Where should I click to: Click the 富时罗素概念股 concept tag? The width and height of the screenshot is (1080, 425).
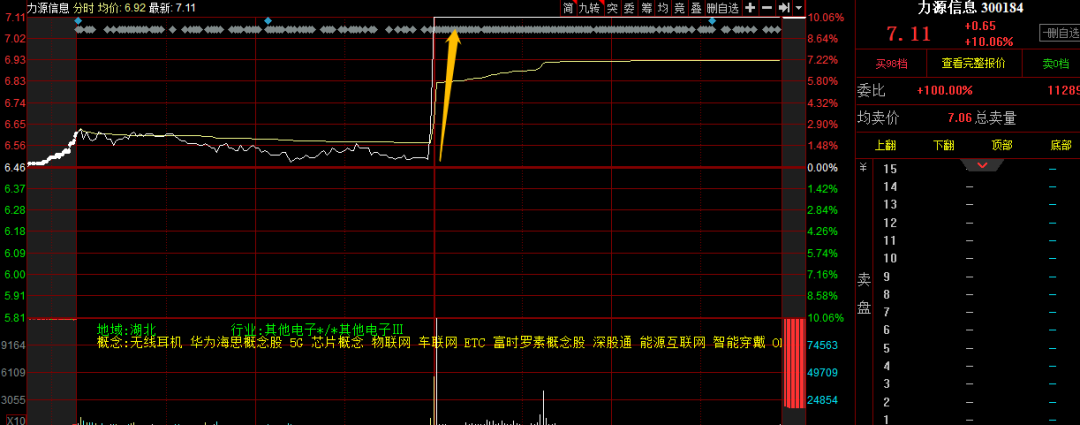(539, 342)
